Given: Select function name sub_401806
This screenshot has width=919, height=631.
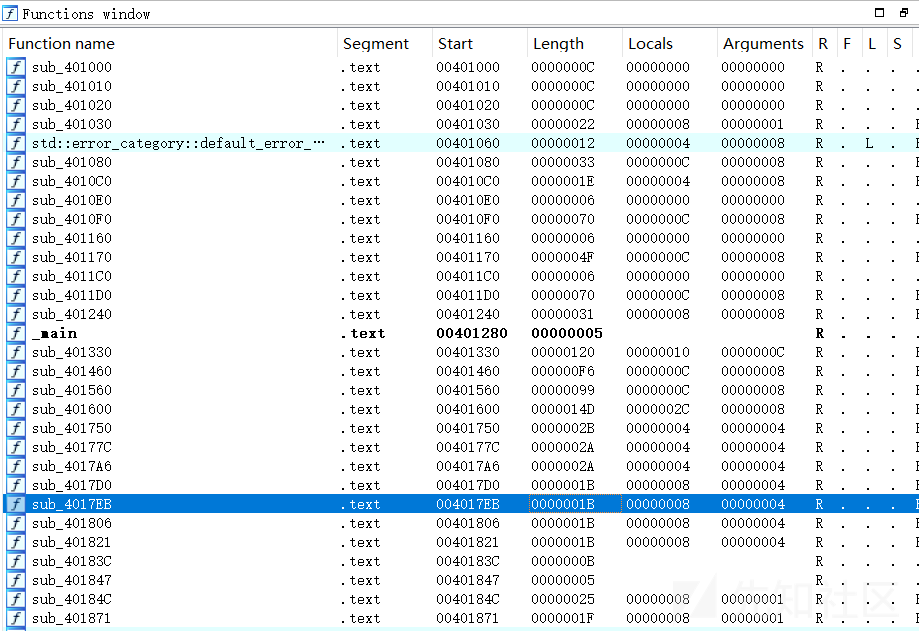Looking at the screenshot, I should pos(72,523).
